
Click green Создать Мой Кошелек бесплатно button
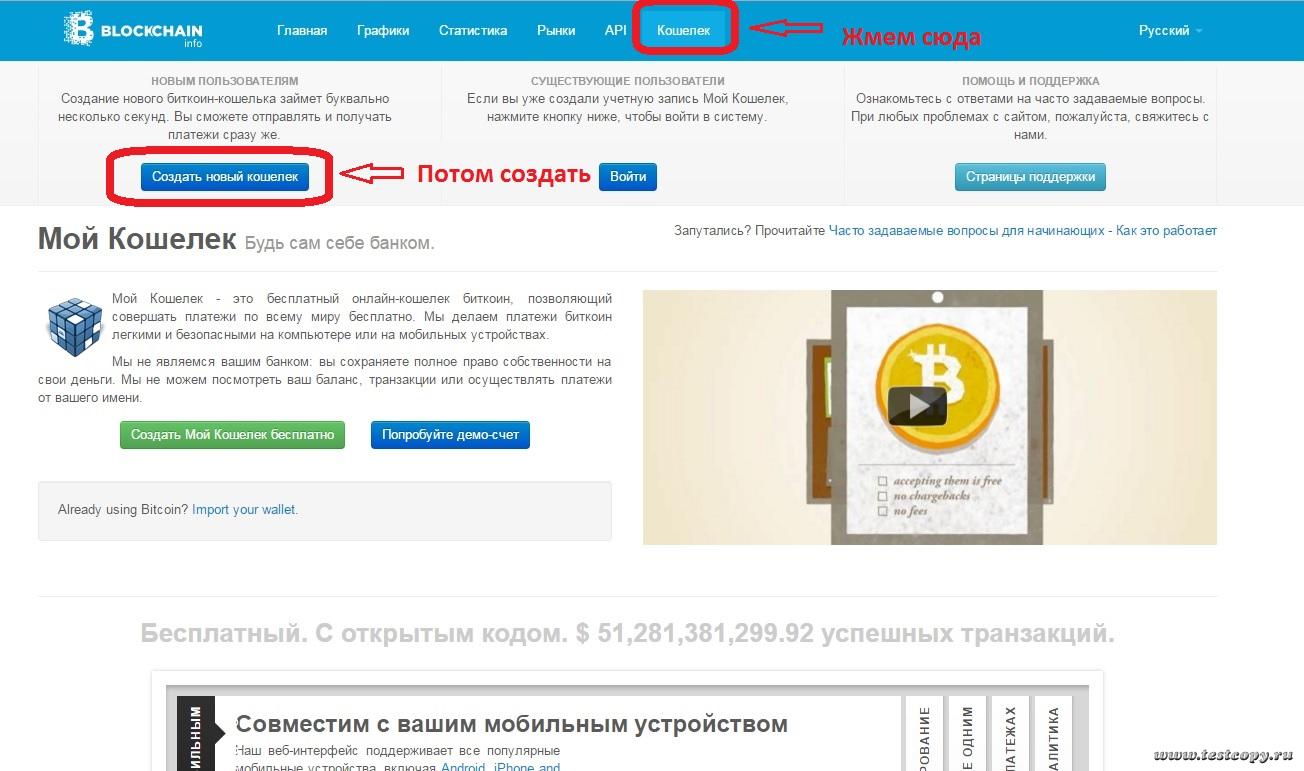(x=232, y=435)
